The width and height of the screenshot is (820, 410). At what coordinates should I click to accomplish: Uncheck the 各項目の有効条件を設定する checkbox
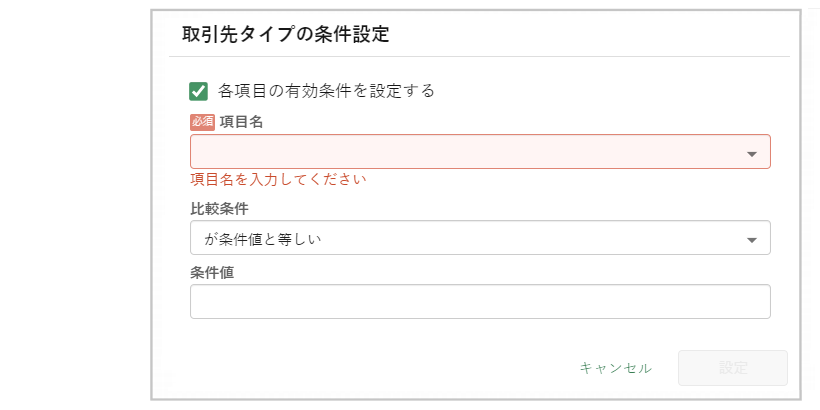[198, 91]
